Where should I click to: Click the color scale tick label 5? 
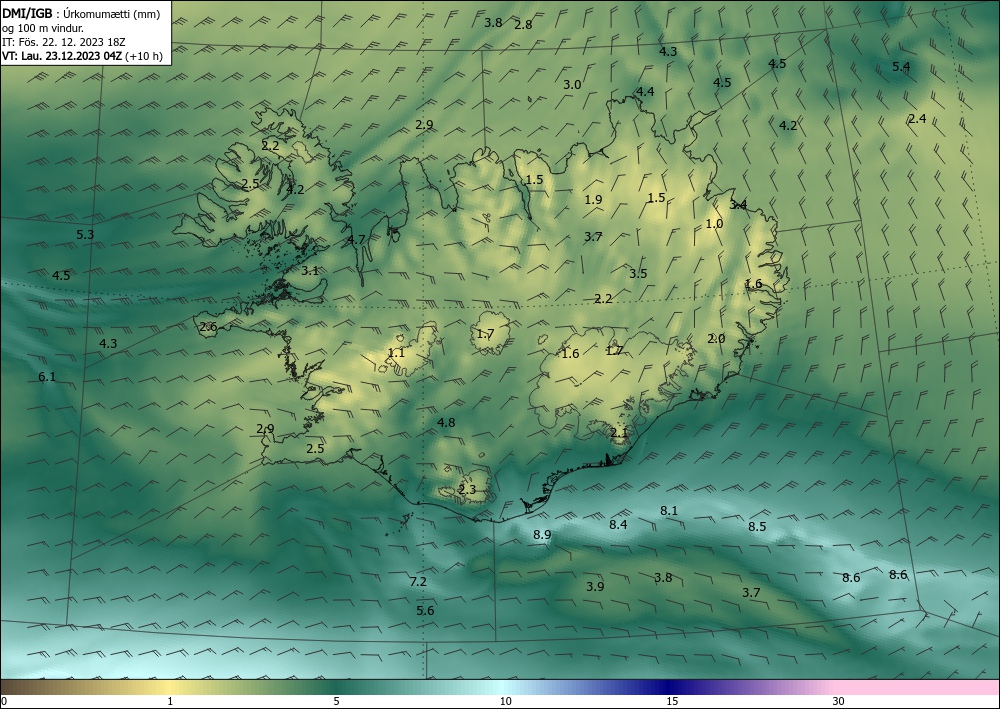[x=336, y=701]
